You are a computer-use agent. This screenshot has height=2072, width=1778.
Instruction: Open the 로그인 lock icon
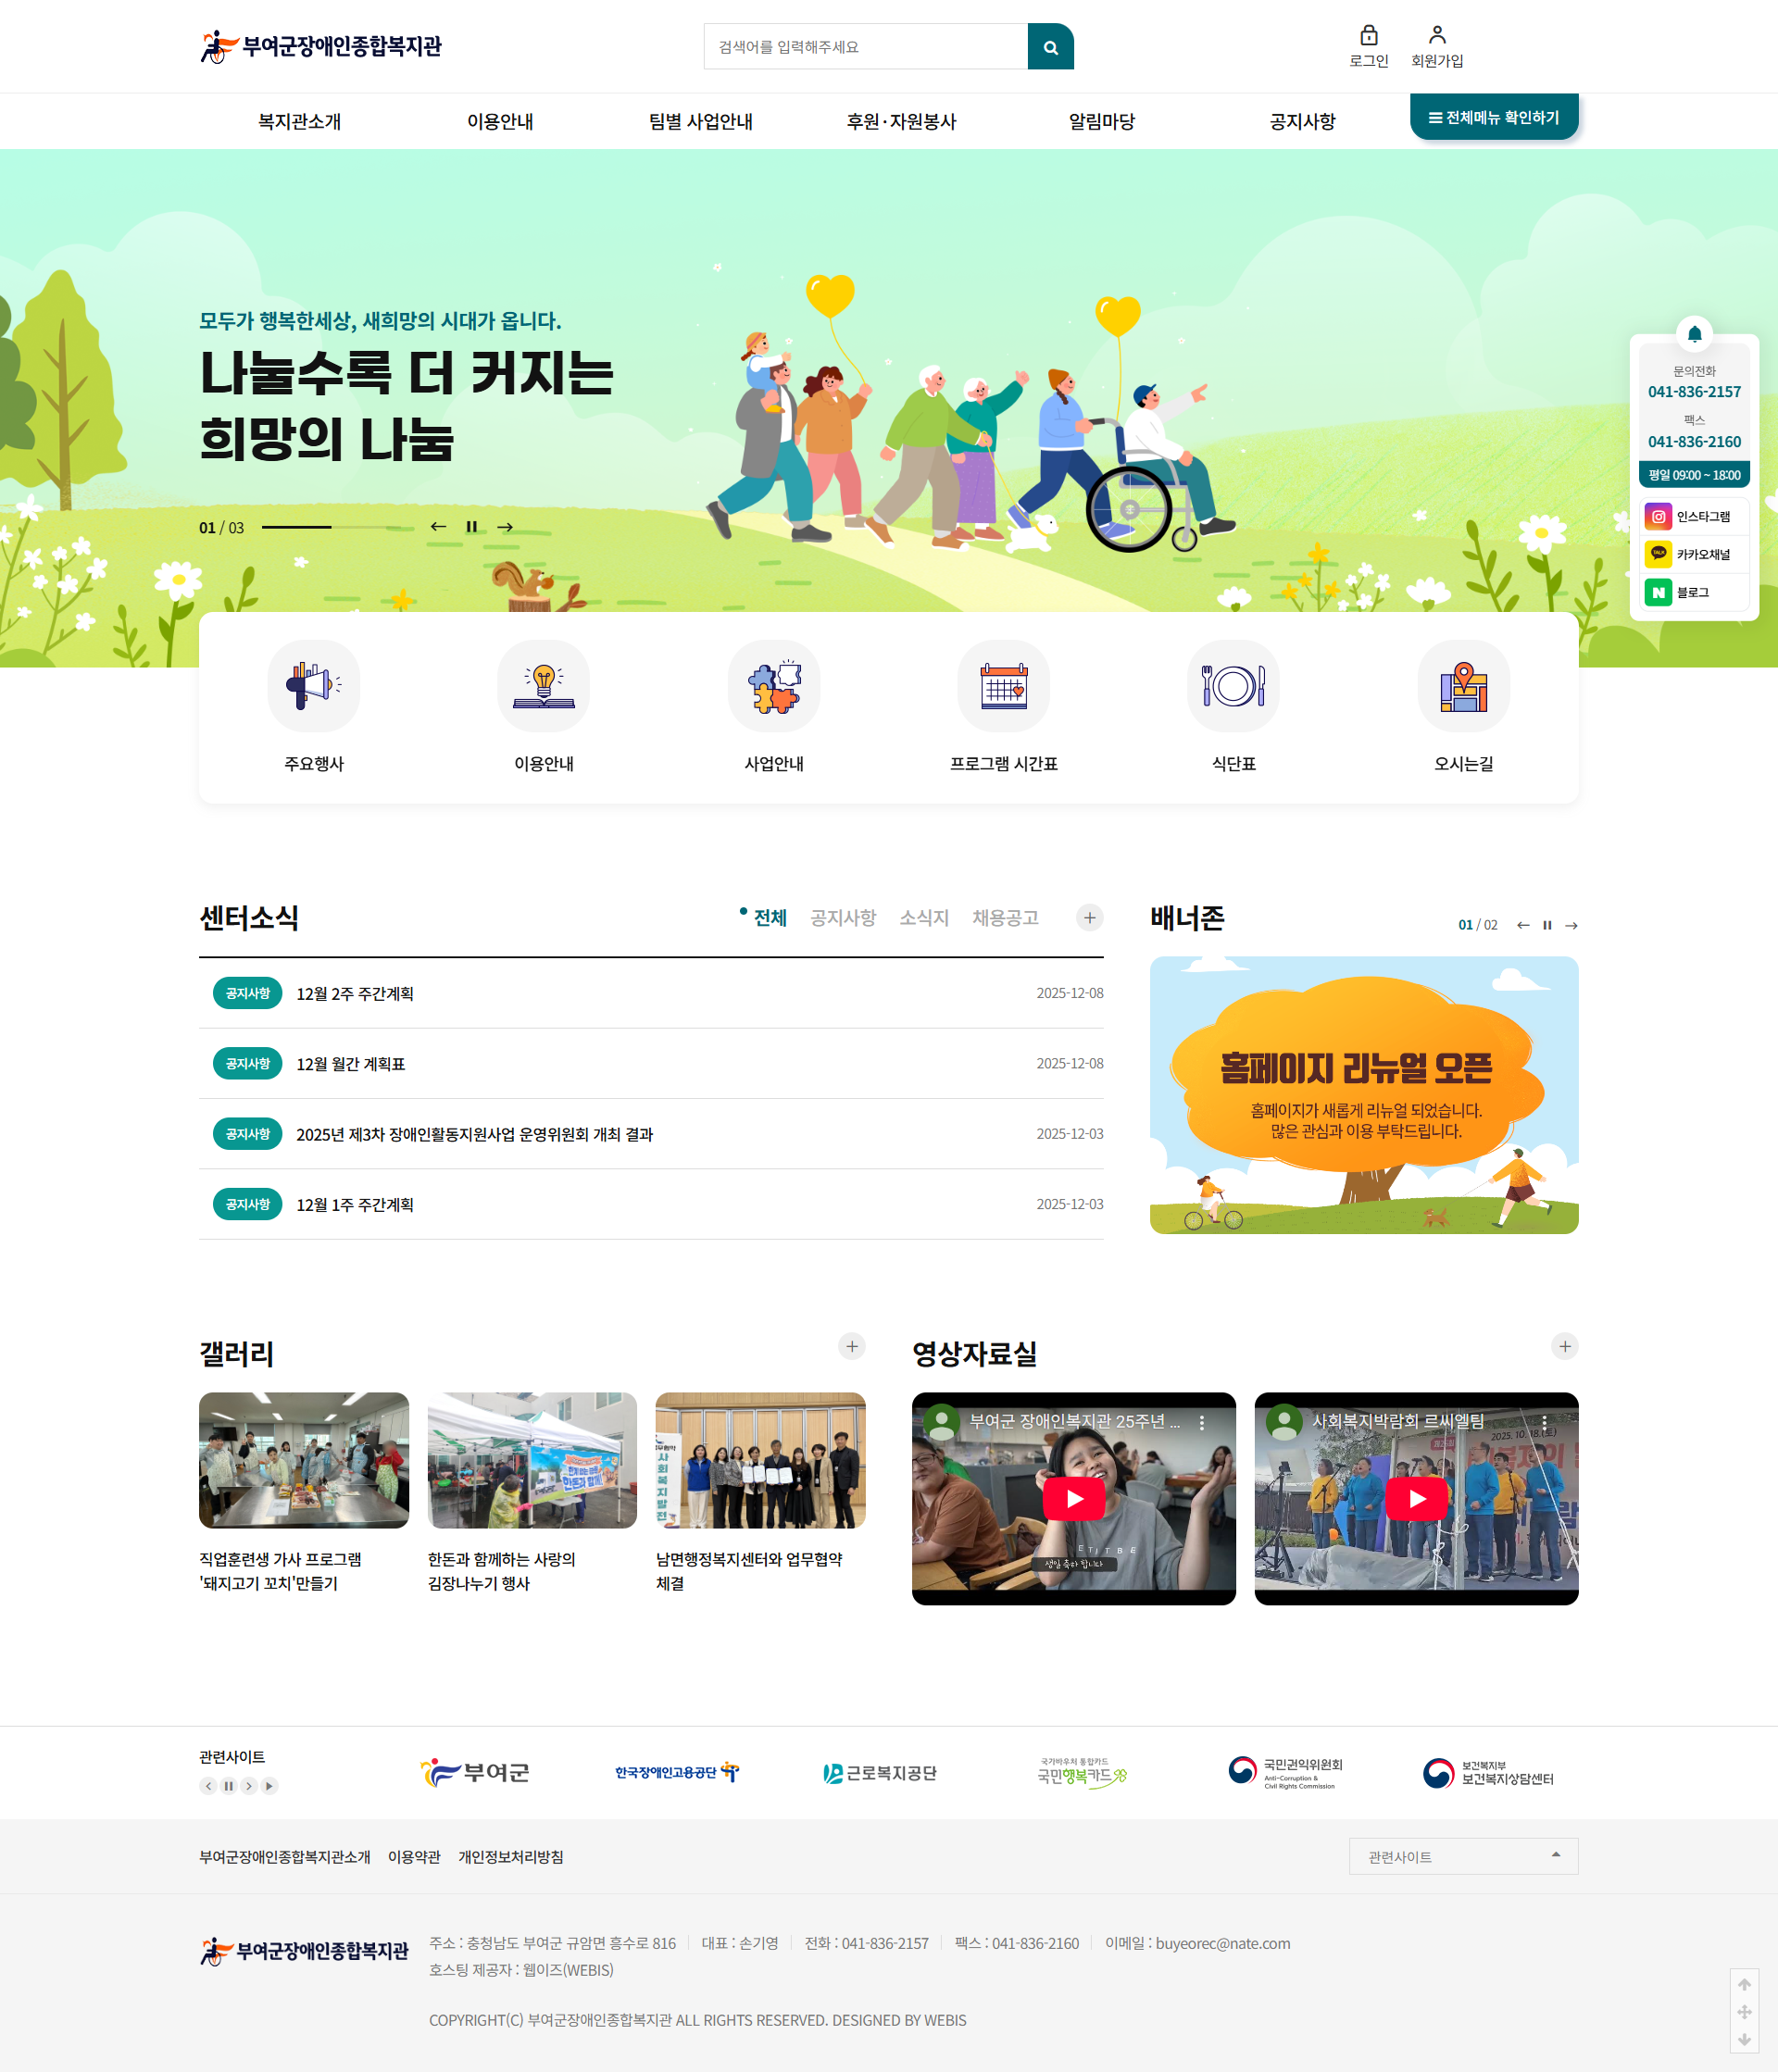1368,36
